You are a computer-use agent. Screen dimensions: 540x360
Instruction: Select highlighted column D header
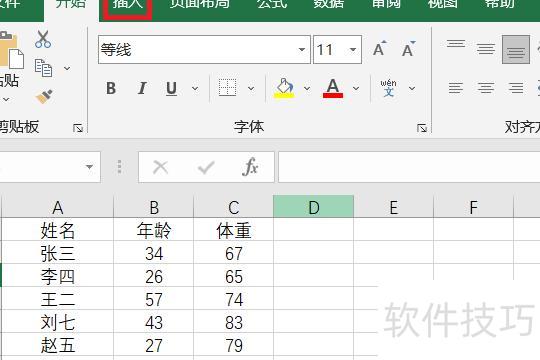pos(314,207)
